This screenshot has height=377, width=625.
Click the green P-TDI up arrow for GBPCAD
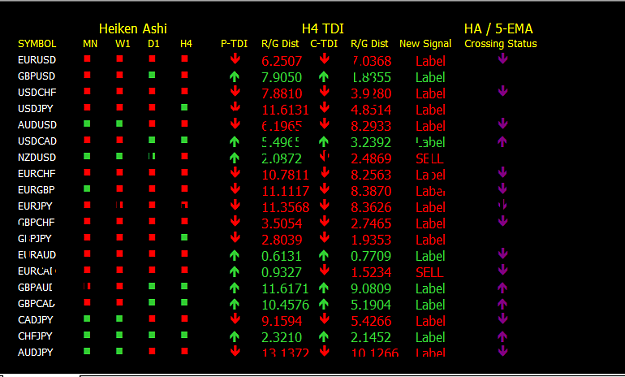[234, 304]
